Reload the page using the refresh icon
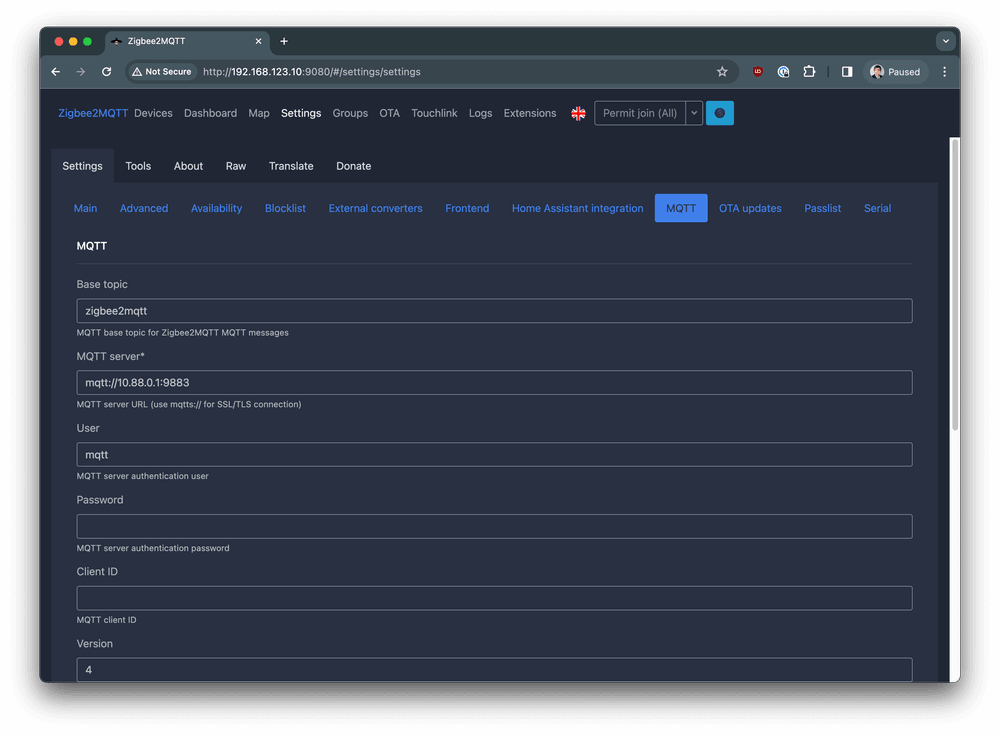 [106, 71]
